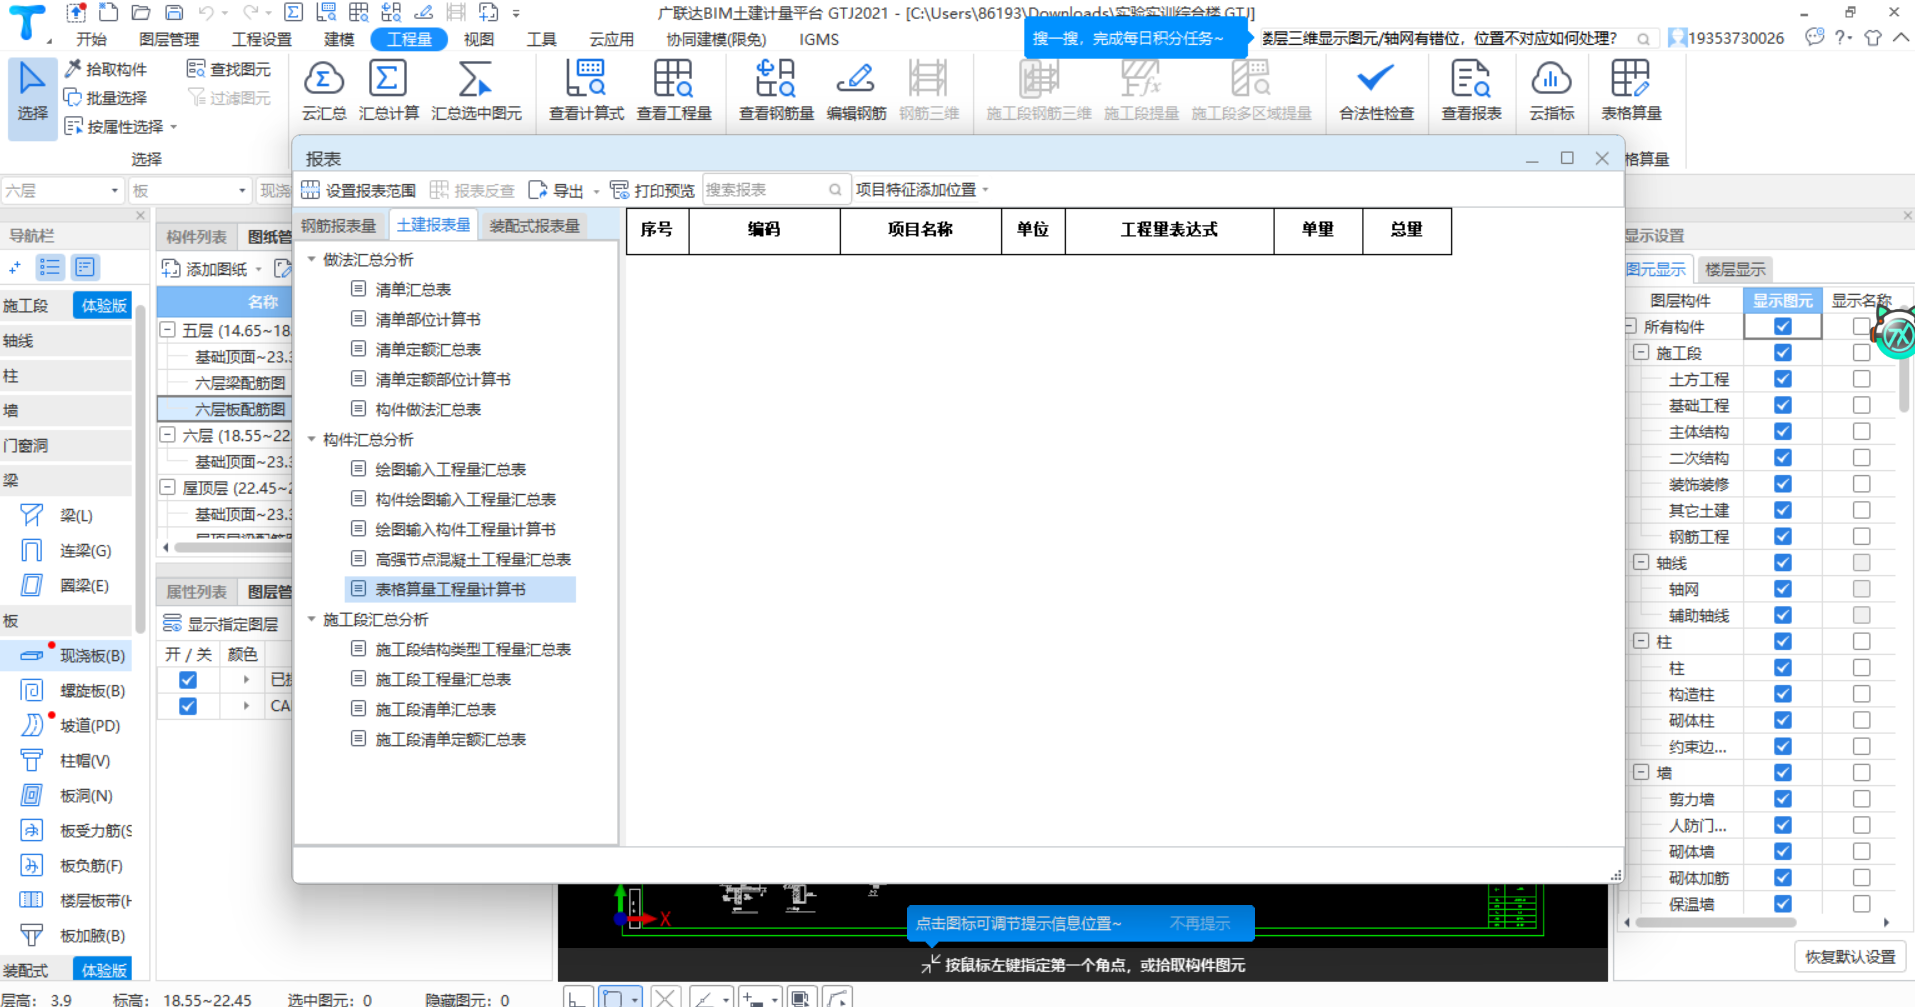Click the 云汇总 cloud summary icon

click(324, 90)
